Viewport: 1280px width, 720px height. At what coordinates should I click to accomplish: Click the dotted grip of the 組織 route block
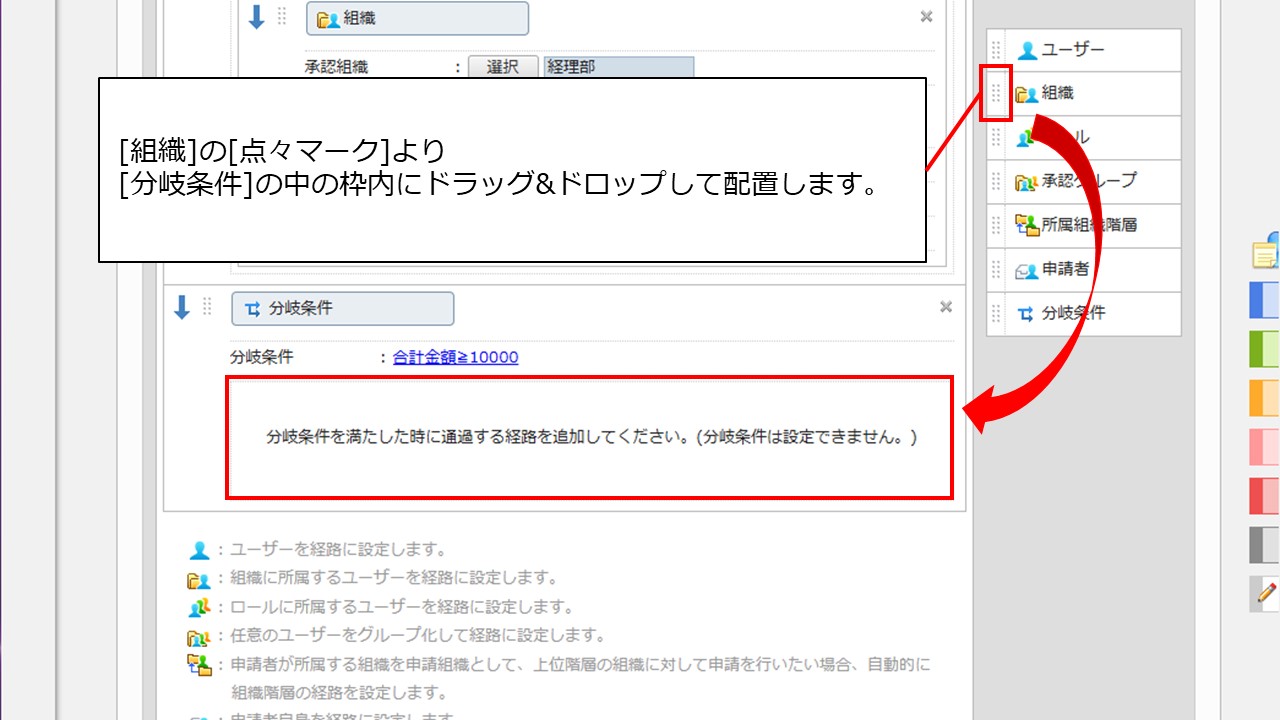tap(282, 16)
